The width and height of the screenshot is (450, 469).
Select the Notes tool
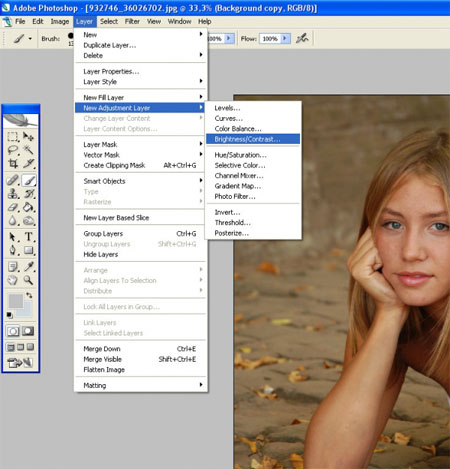(x=13, y=267)
